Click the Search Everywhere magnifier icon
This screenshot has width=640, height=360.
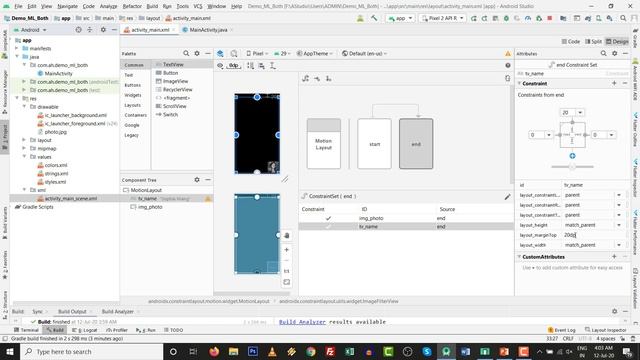(623, 18)
